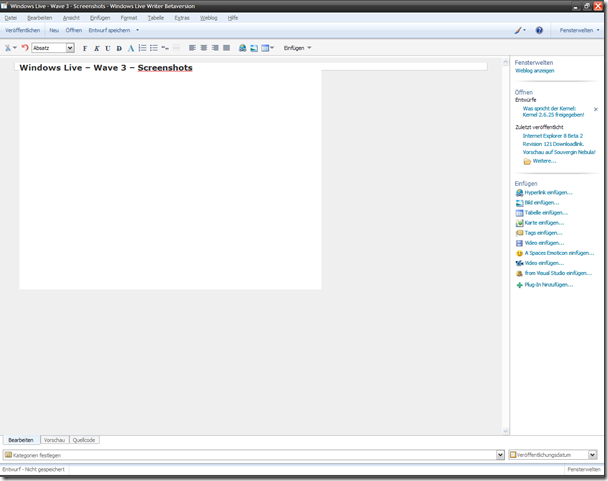Toggle bold formatting (F)

(85, 48)
